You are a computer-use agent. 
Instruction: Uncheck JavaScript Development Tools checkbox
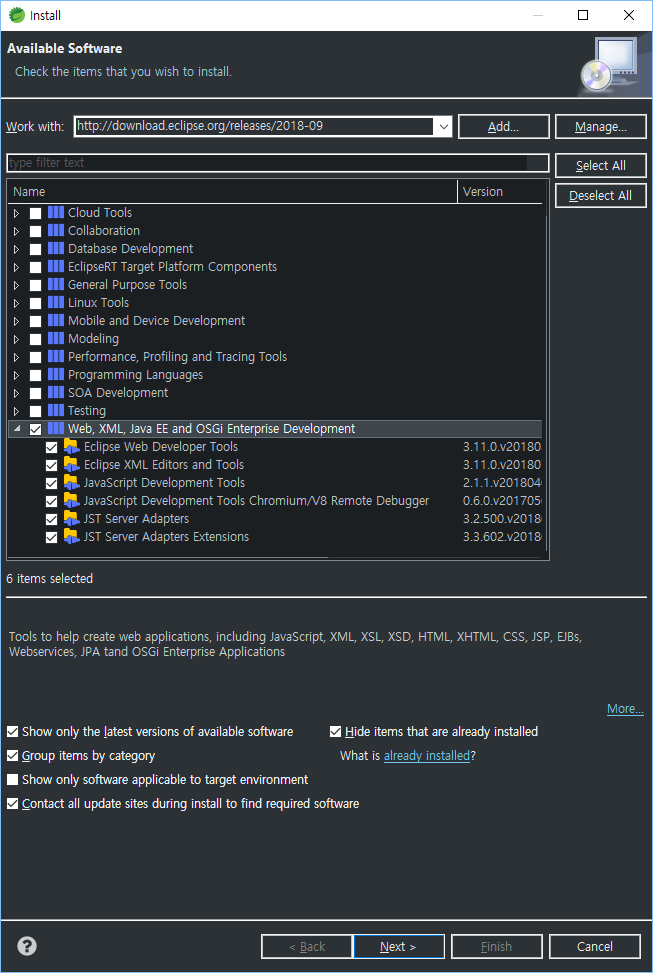[x=52, y=483]
